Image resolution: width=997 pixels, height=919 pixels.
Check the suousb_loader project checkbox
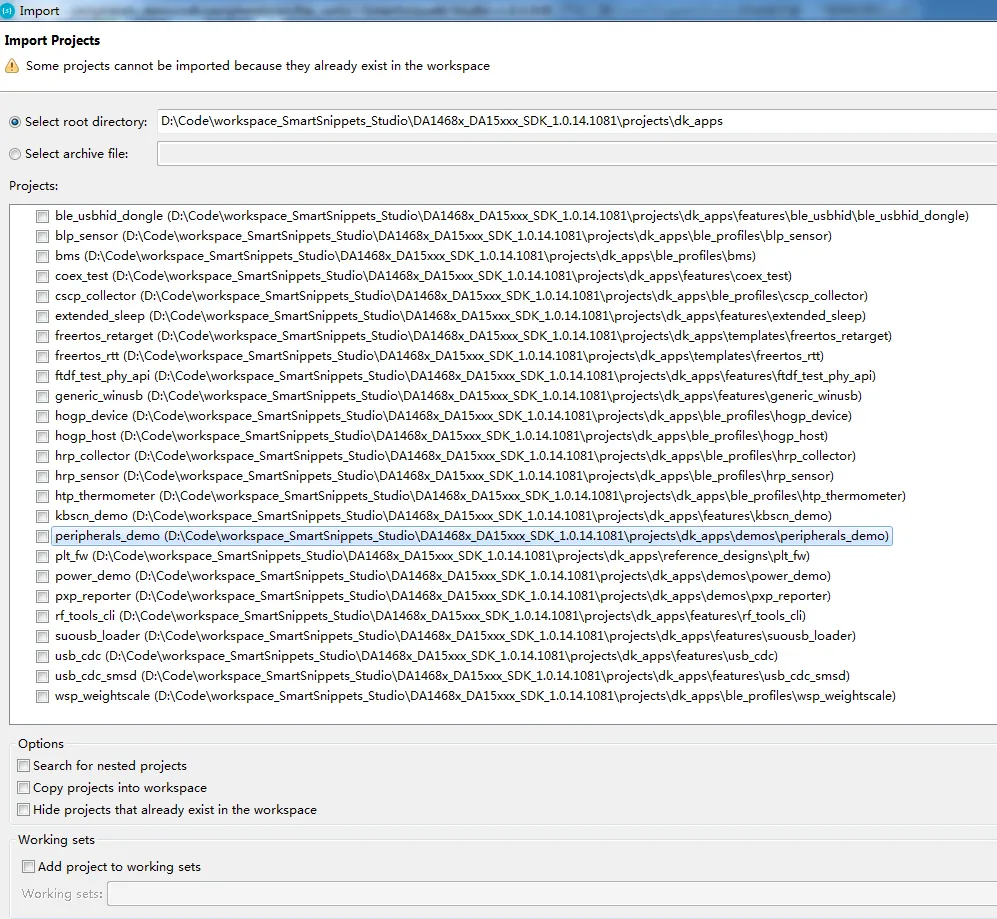coord(42,636)
